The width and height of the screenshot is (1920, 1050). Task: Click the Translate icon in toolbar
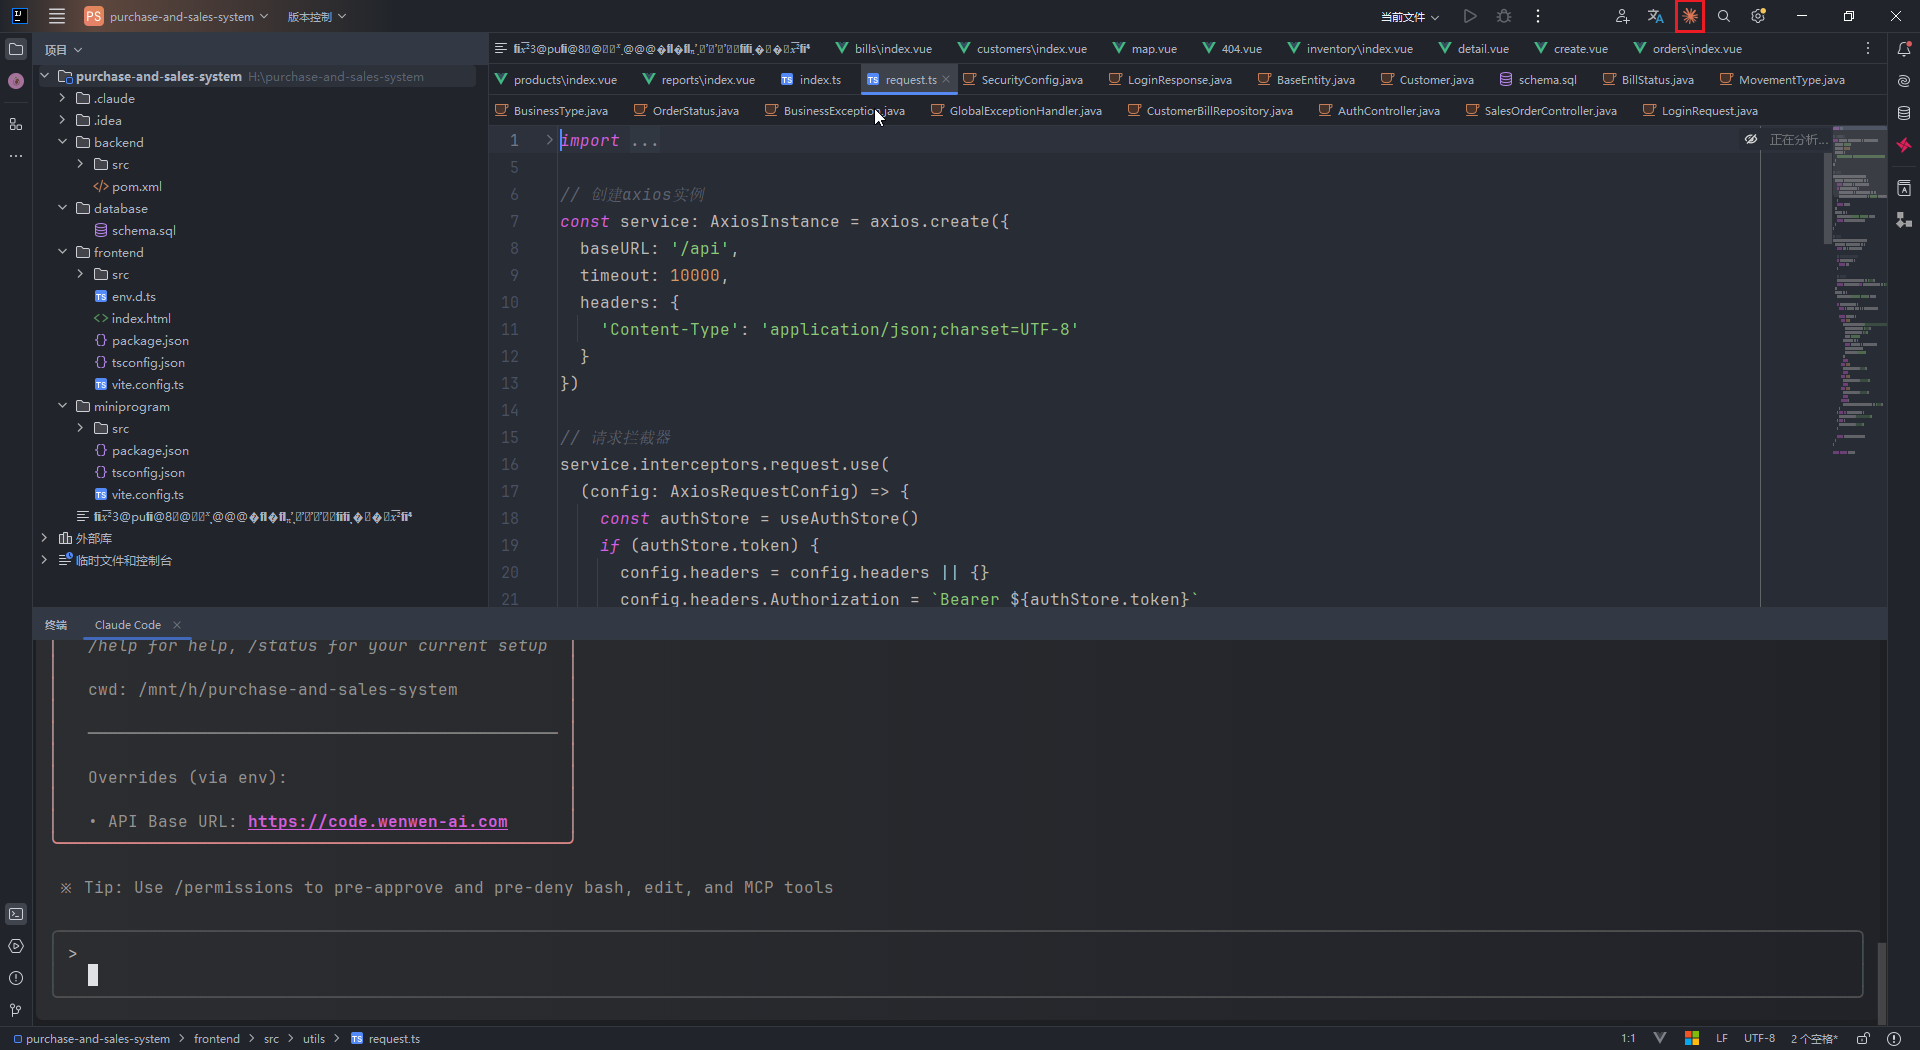1656,16
